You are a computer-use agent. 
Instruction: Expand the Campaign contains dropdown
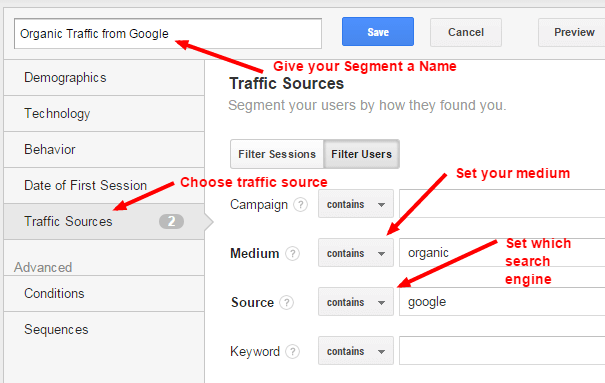tap(356, 204)
